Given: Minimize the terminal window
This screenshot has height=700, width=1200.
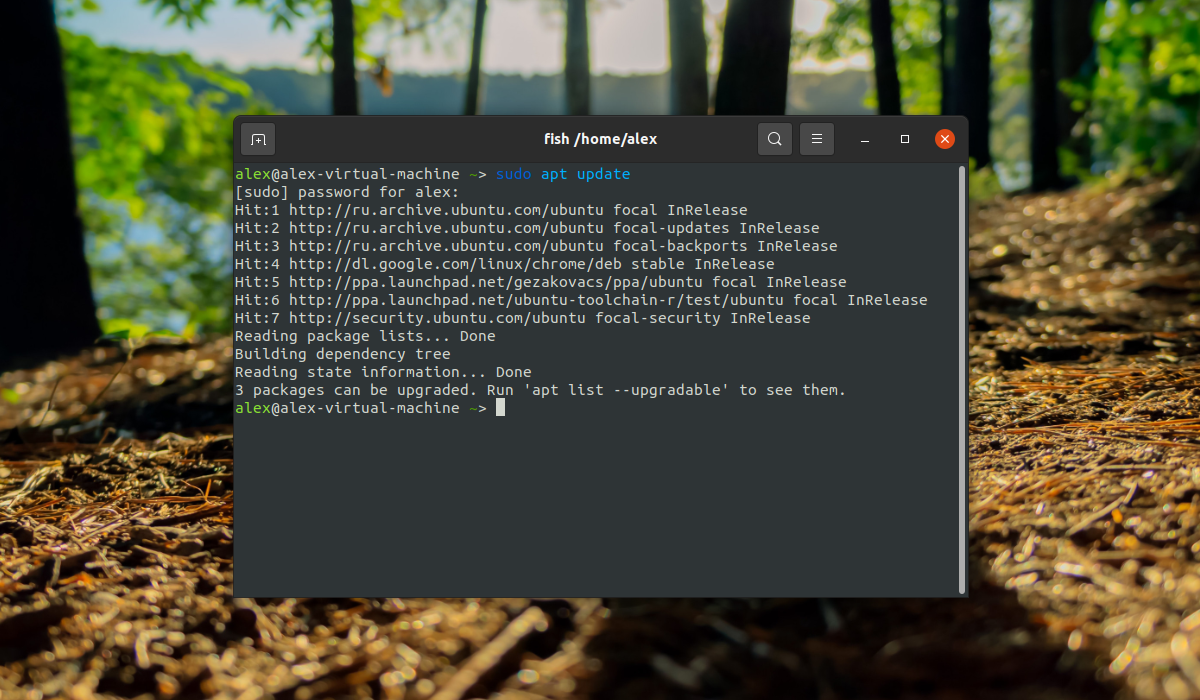Looking at the screenshot, I should (x=865, y=139).
